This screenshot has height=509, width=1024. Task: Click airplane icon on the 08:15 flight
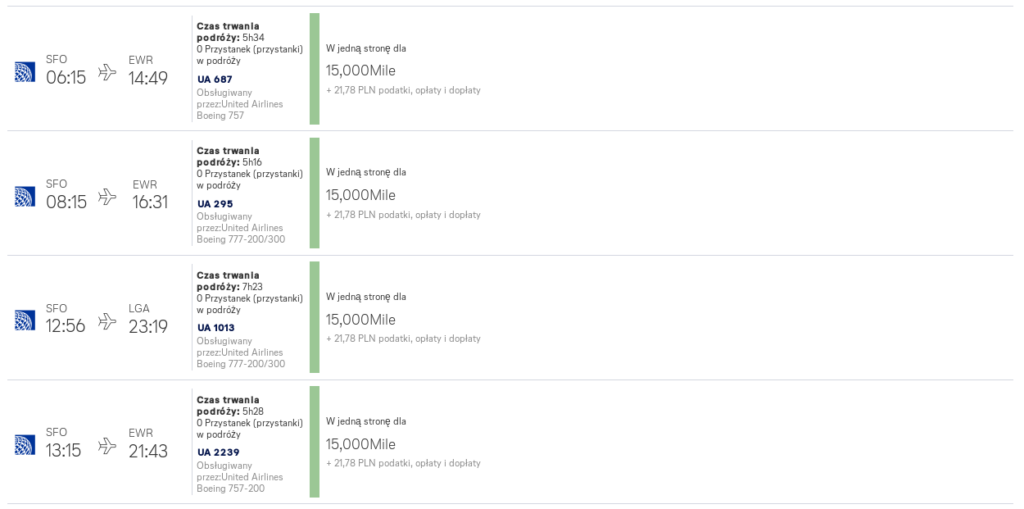coord(107,196)
